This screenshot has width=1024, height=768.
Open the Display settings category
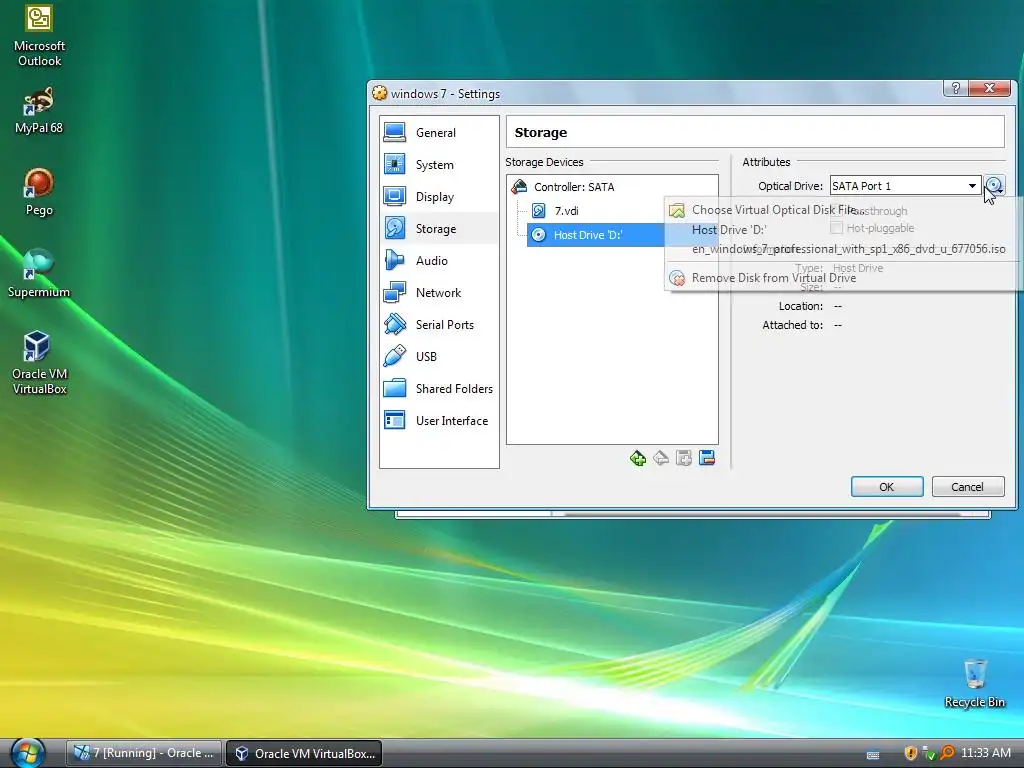click(x=439, y=197)
